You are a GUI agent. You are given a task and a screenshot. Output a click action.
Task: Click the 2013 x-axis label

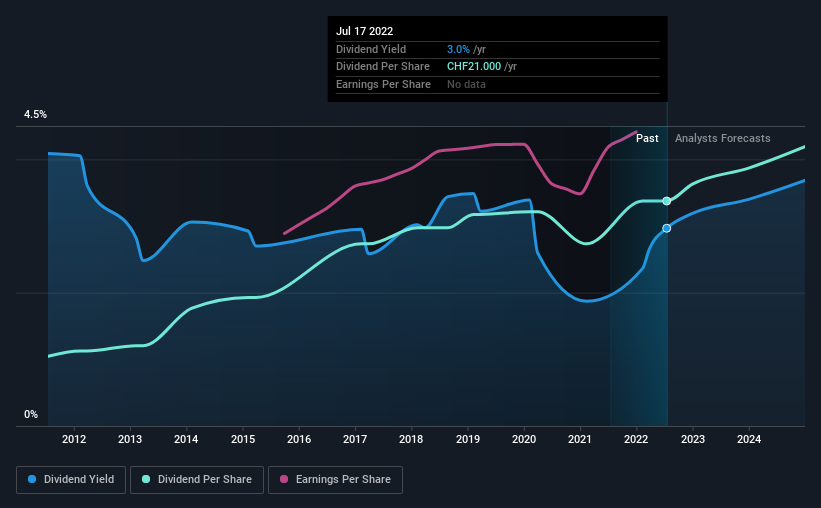click(x=130, y=439)
